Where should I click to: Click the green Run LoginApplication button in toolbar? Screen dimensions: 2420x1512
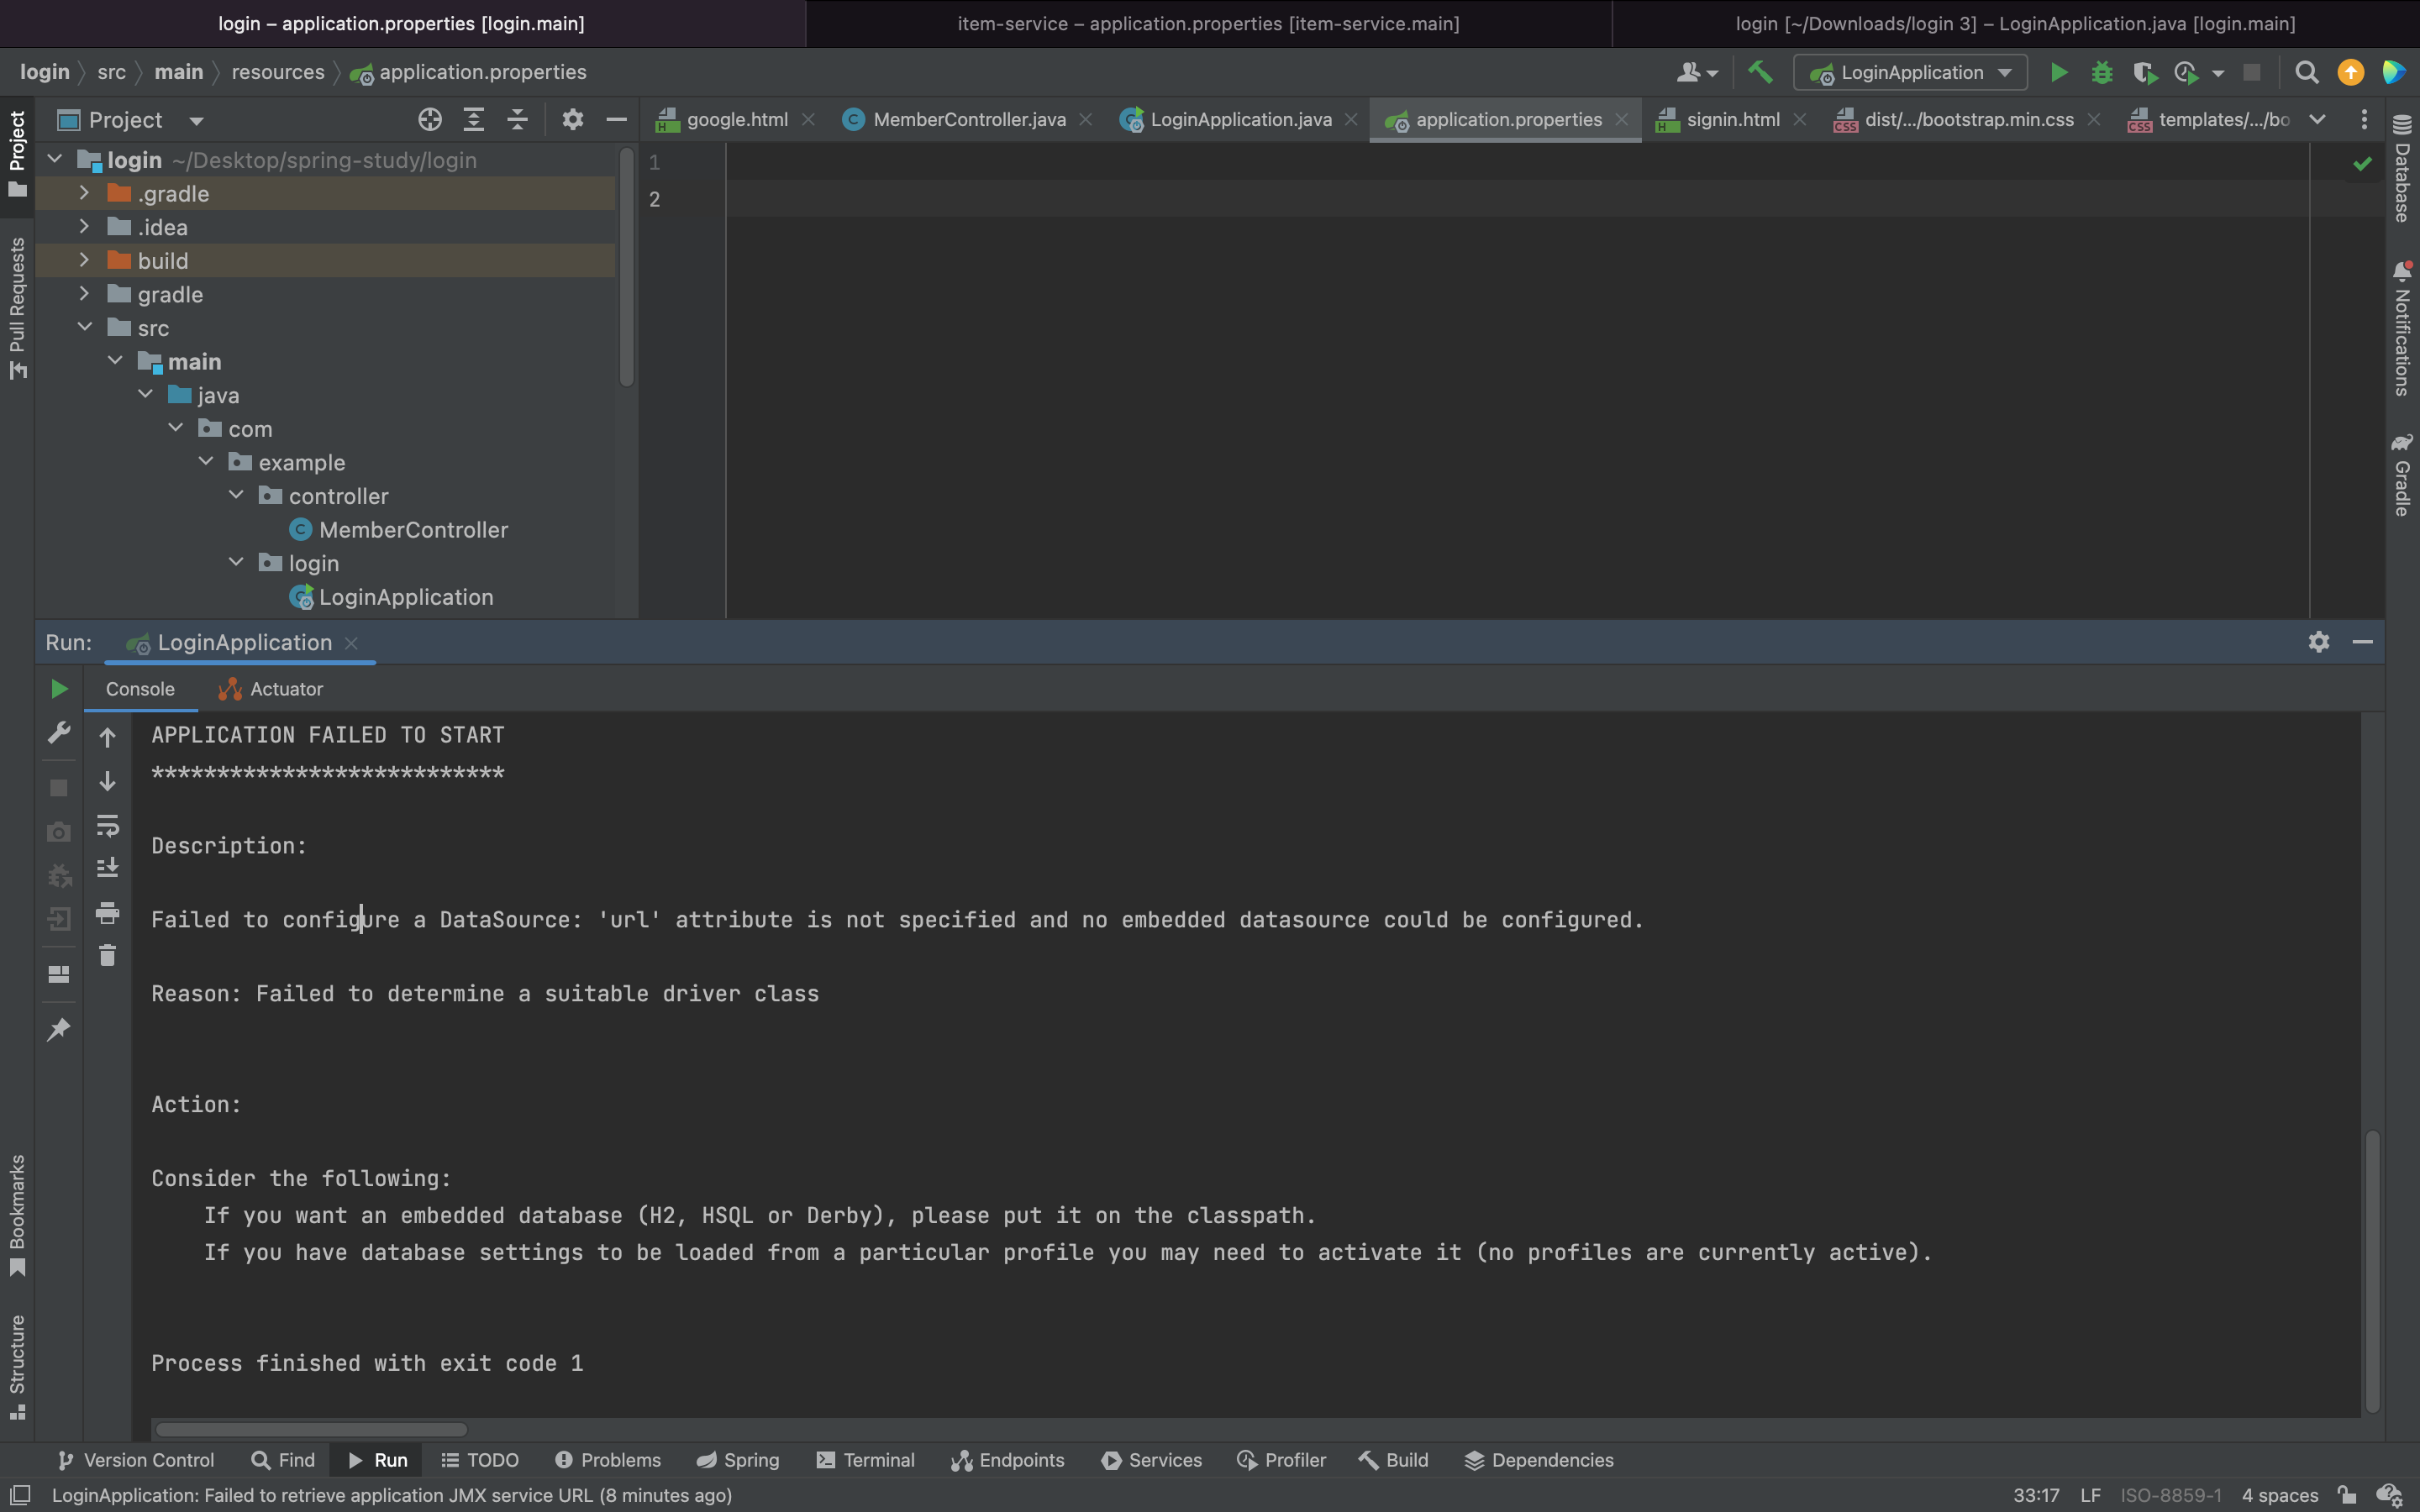[2058, 72]
